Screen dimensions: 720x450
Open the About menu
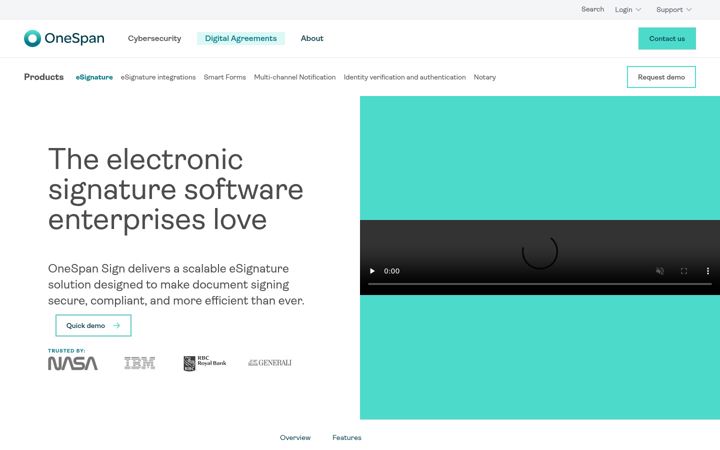pos(312,39)
